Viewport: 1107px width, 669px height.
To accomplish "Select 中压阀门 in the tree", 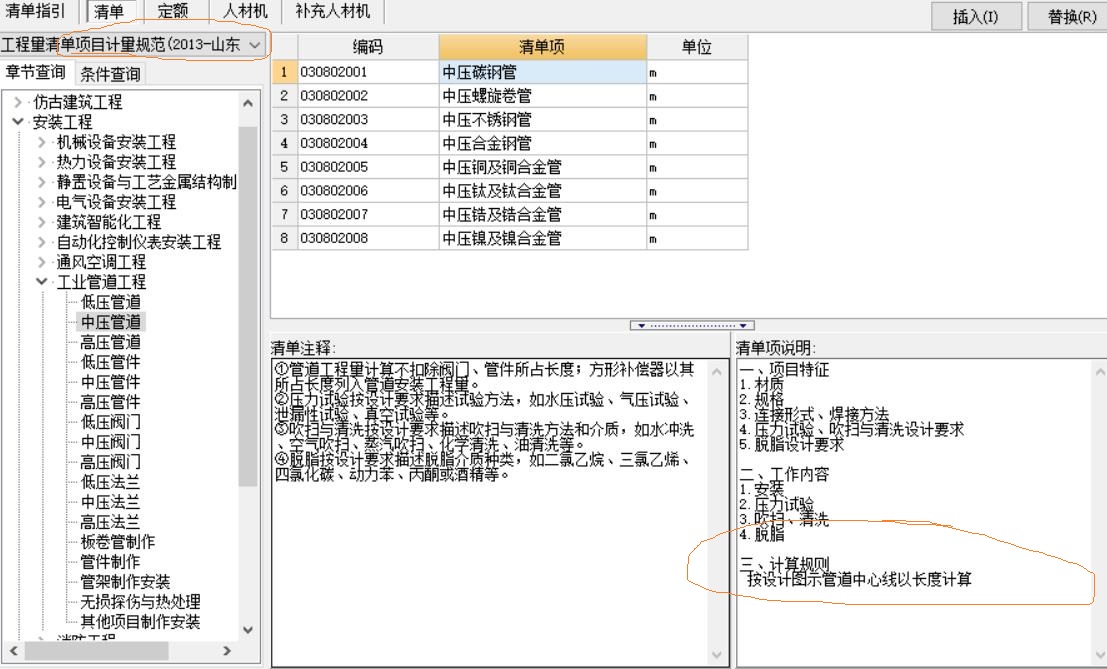I will pos(111,442).
